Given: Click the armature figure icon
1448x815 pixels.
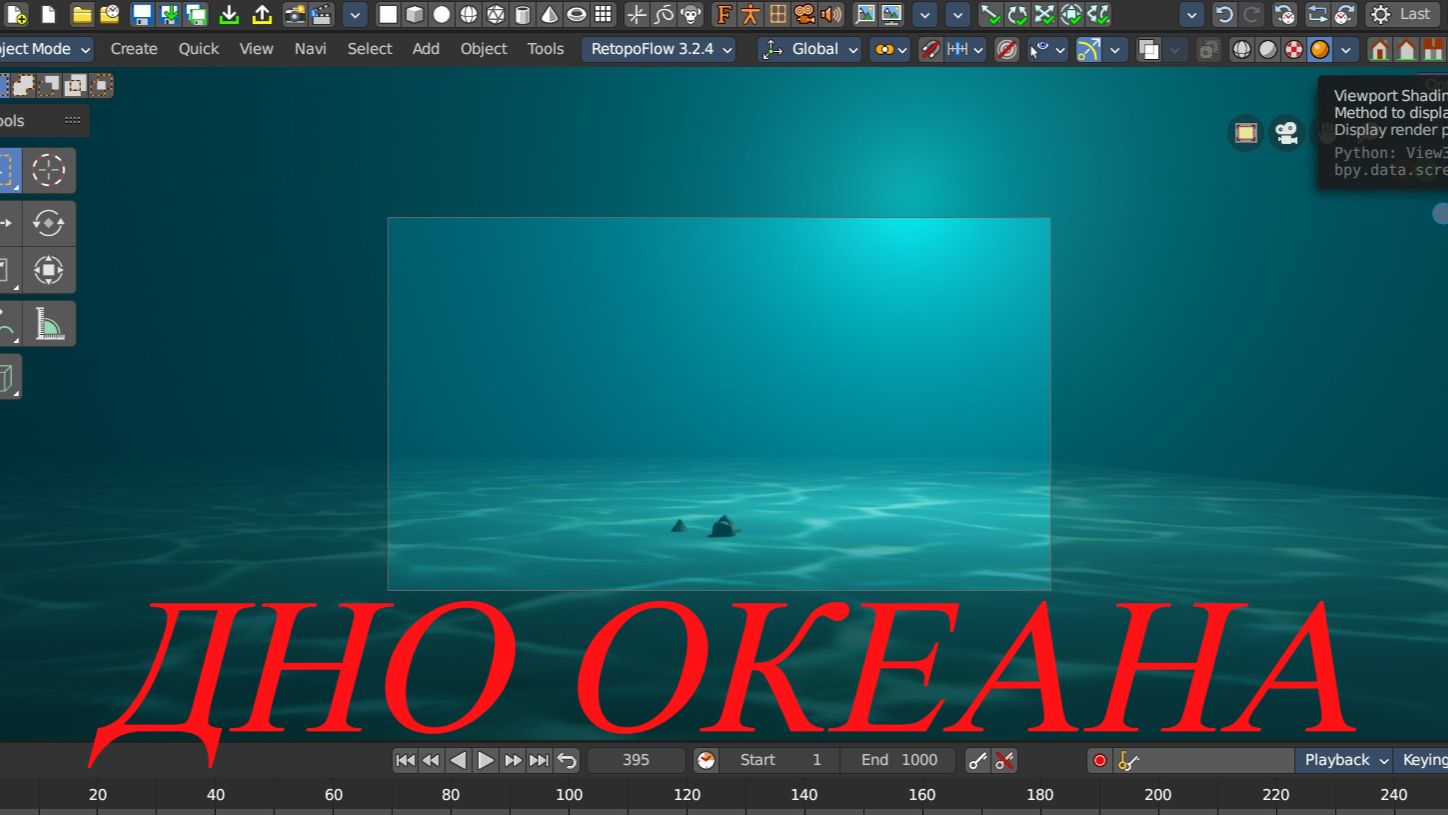Looking at the screenshot, I should pyautogui.click(x=750, y=15).
